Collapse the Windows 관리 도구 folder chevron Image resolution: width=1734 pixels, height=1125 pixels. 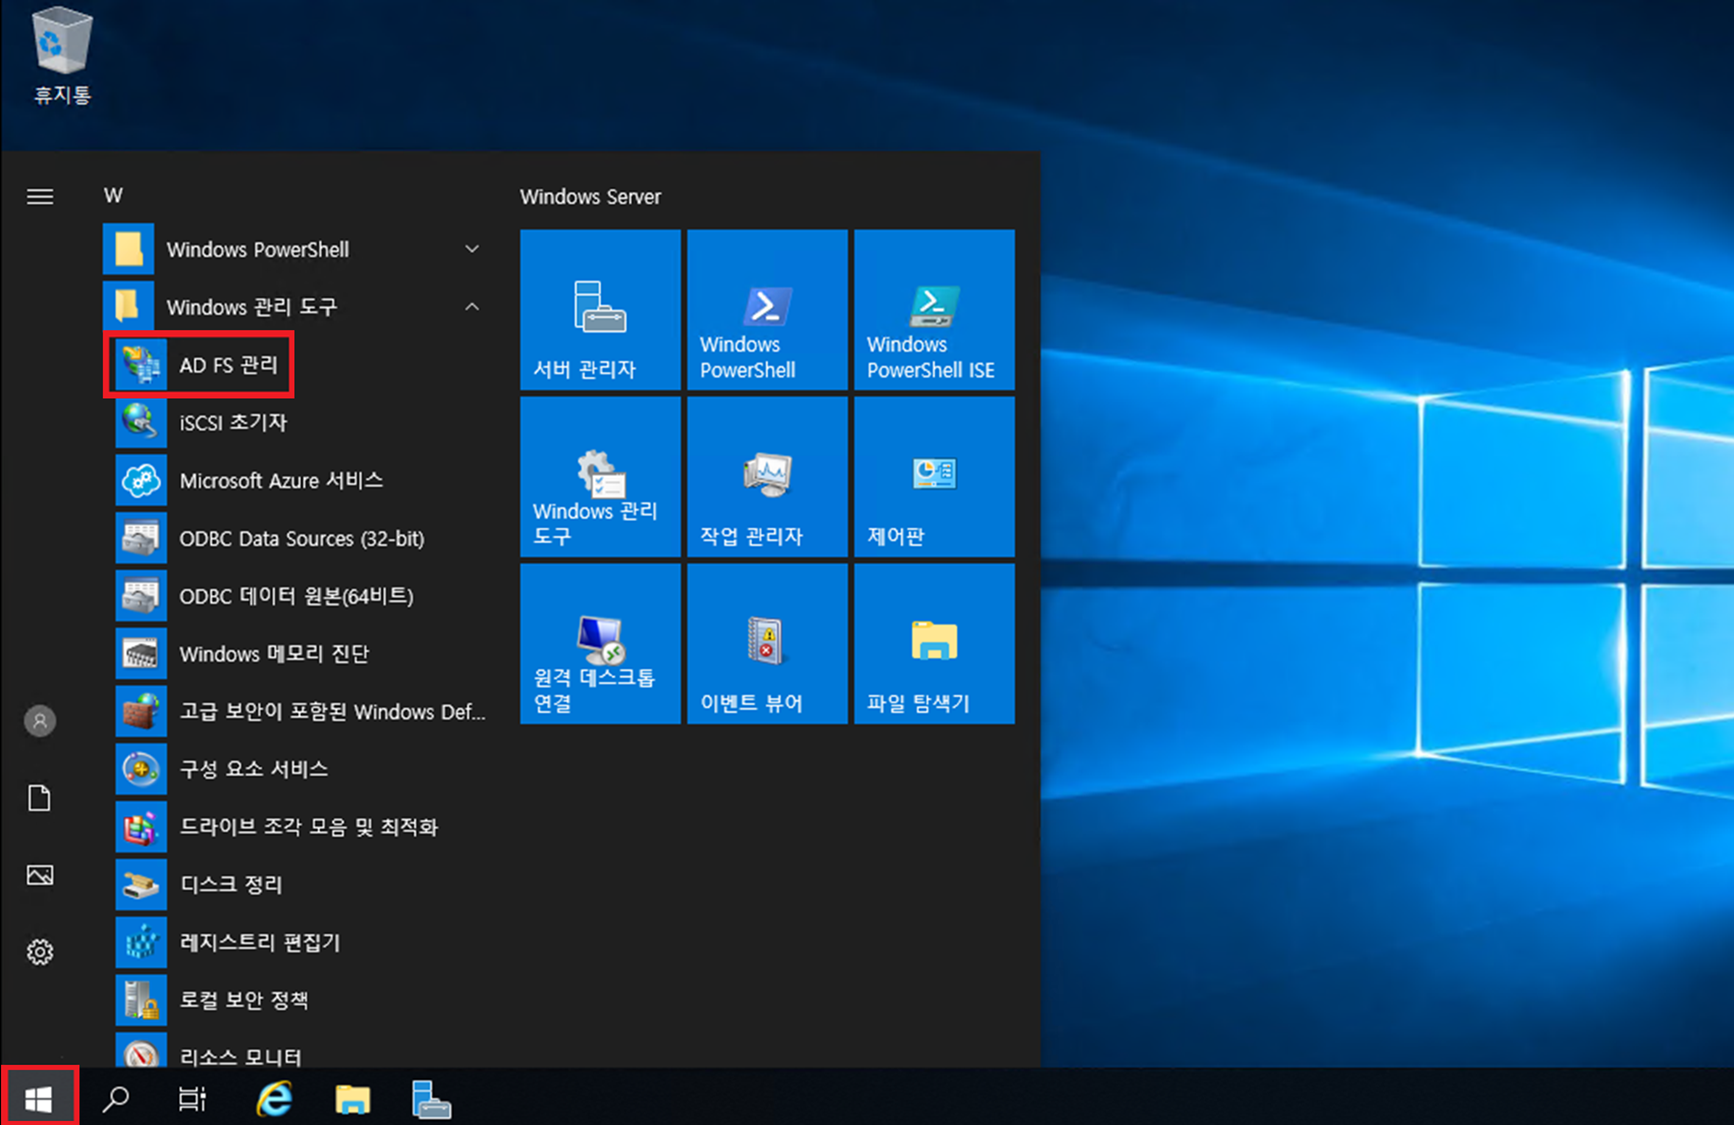(472, 306)
